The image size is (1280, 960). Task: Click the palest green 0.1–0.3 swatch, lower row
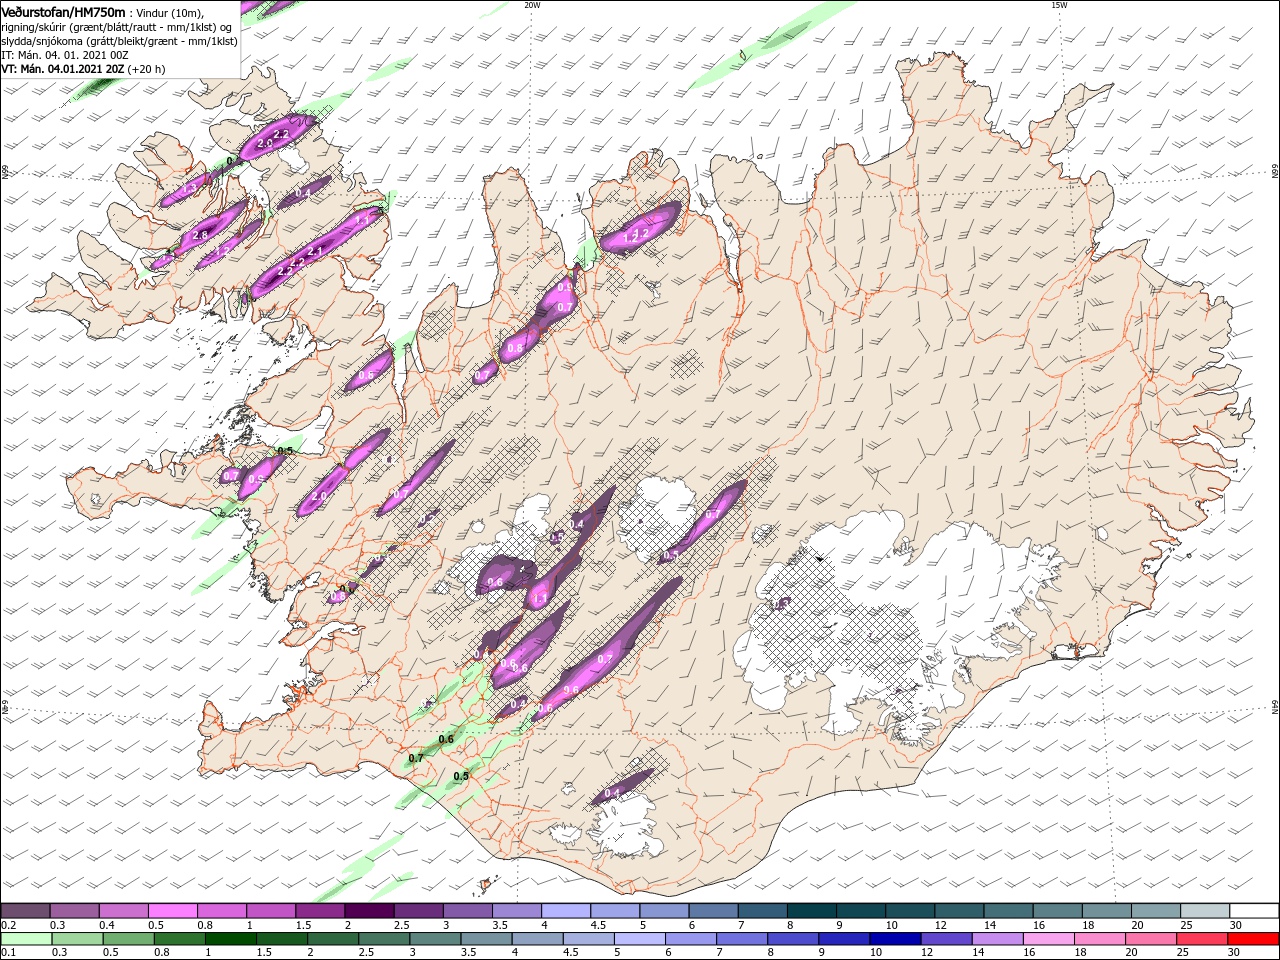(26, 939)
